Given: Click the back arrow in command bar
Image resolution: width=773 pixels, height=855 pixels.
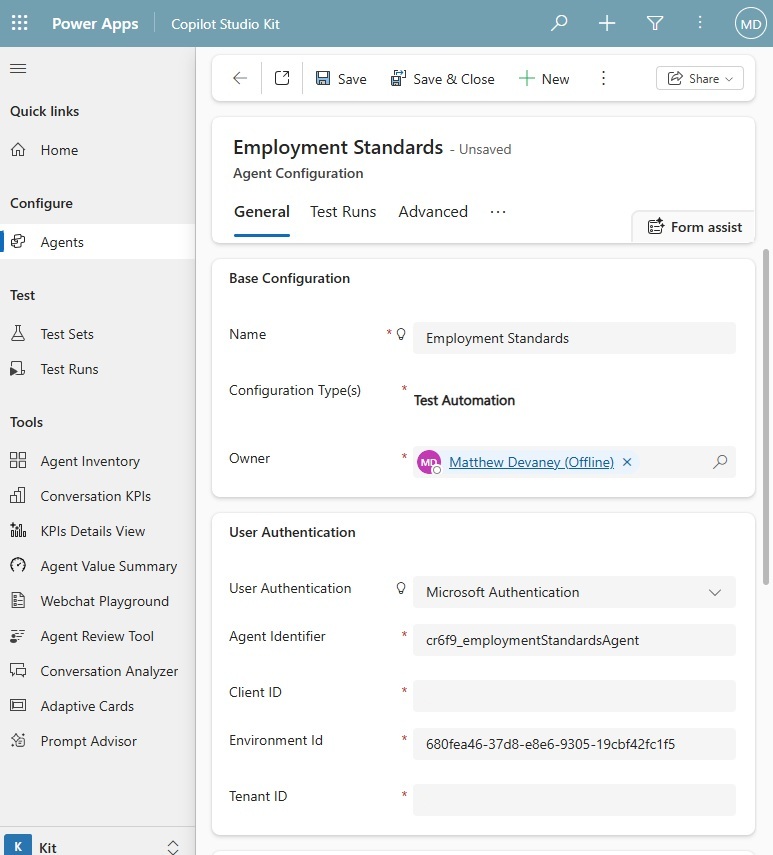Looking at the screenshot, I should point(240,79).
